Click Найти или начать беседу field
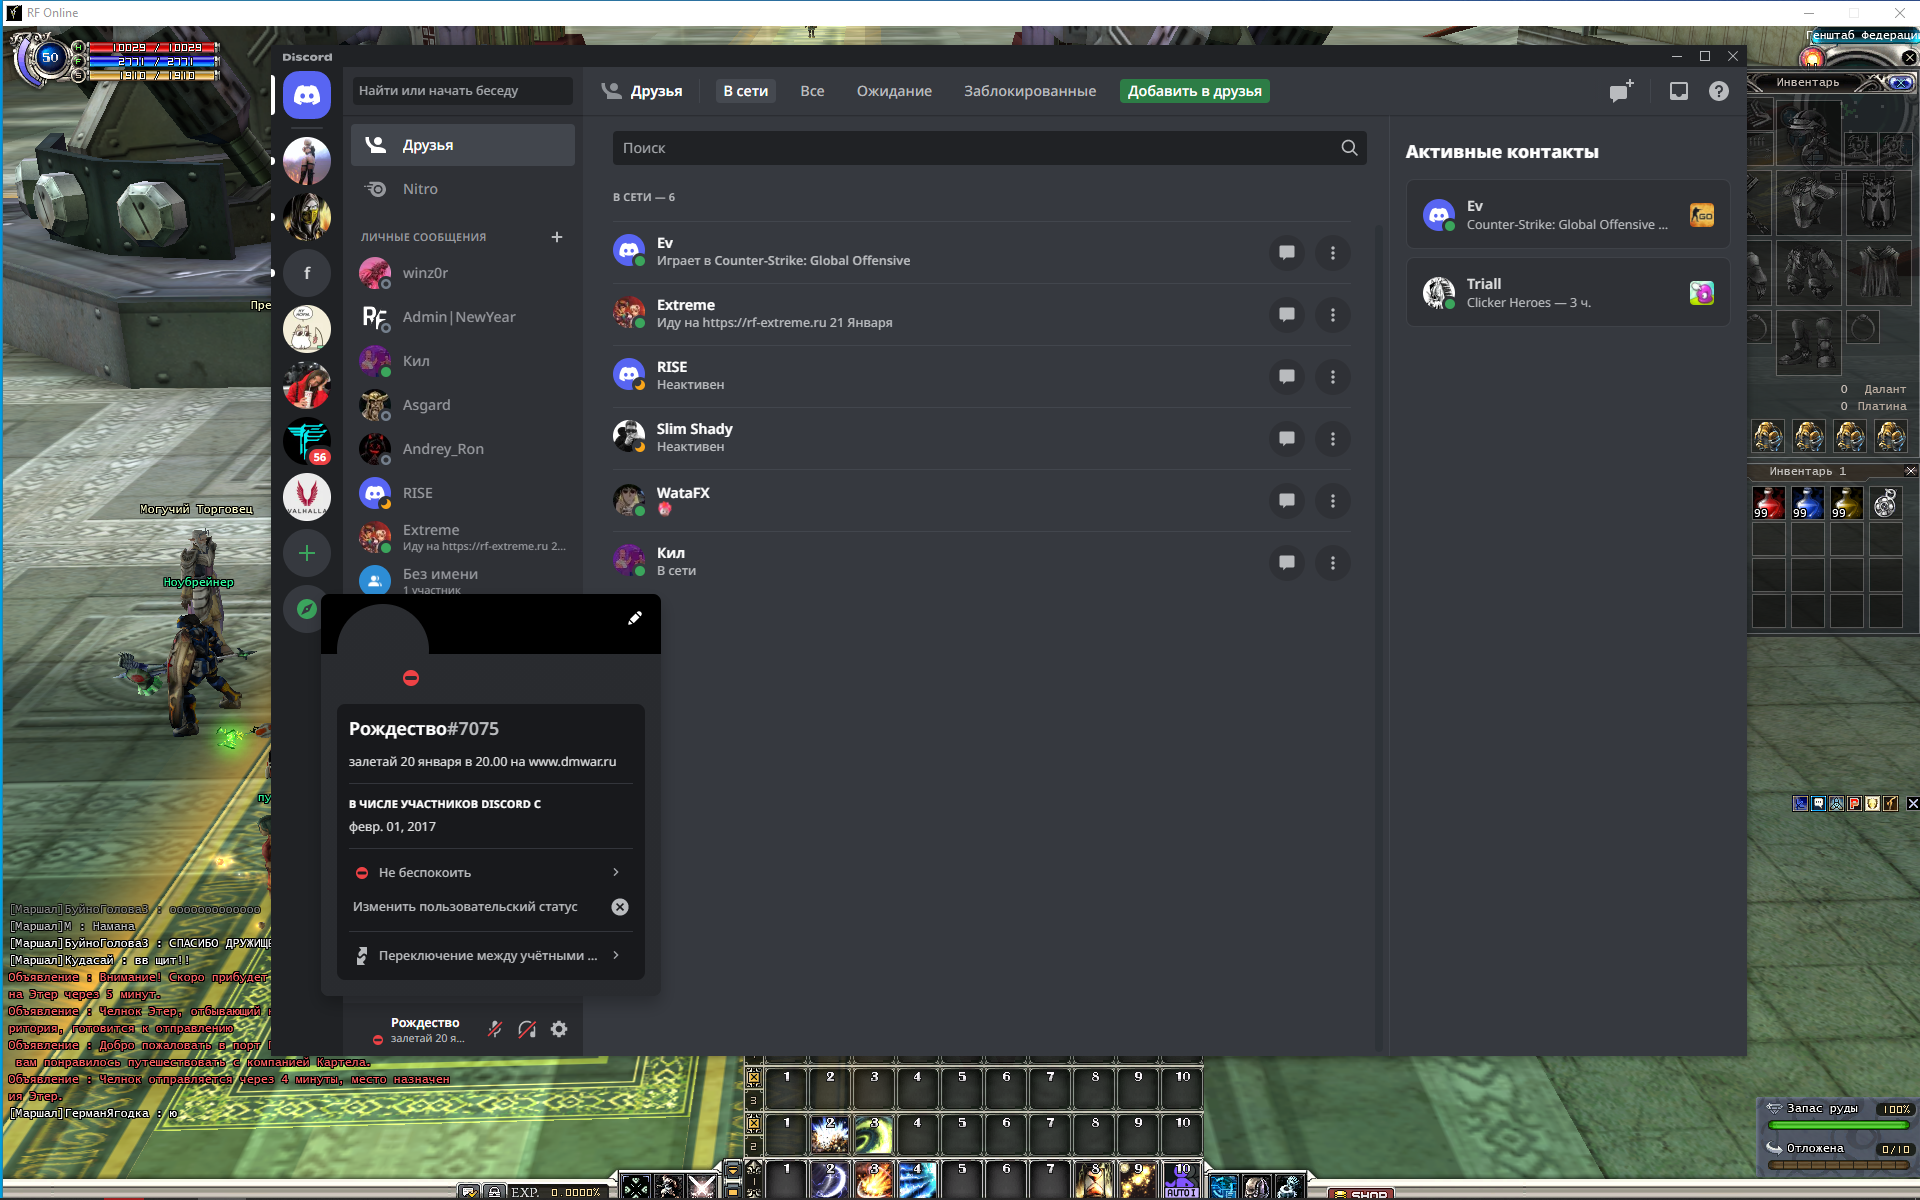Screen dimensions: 1920x1200 pos(463,91)
